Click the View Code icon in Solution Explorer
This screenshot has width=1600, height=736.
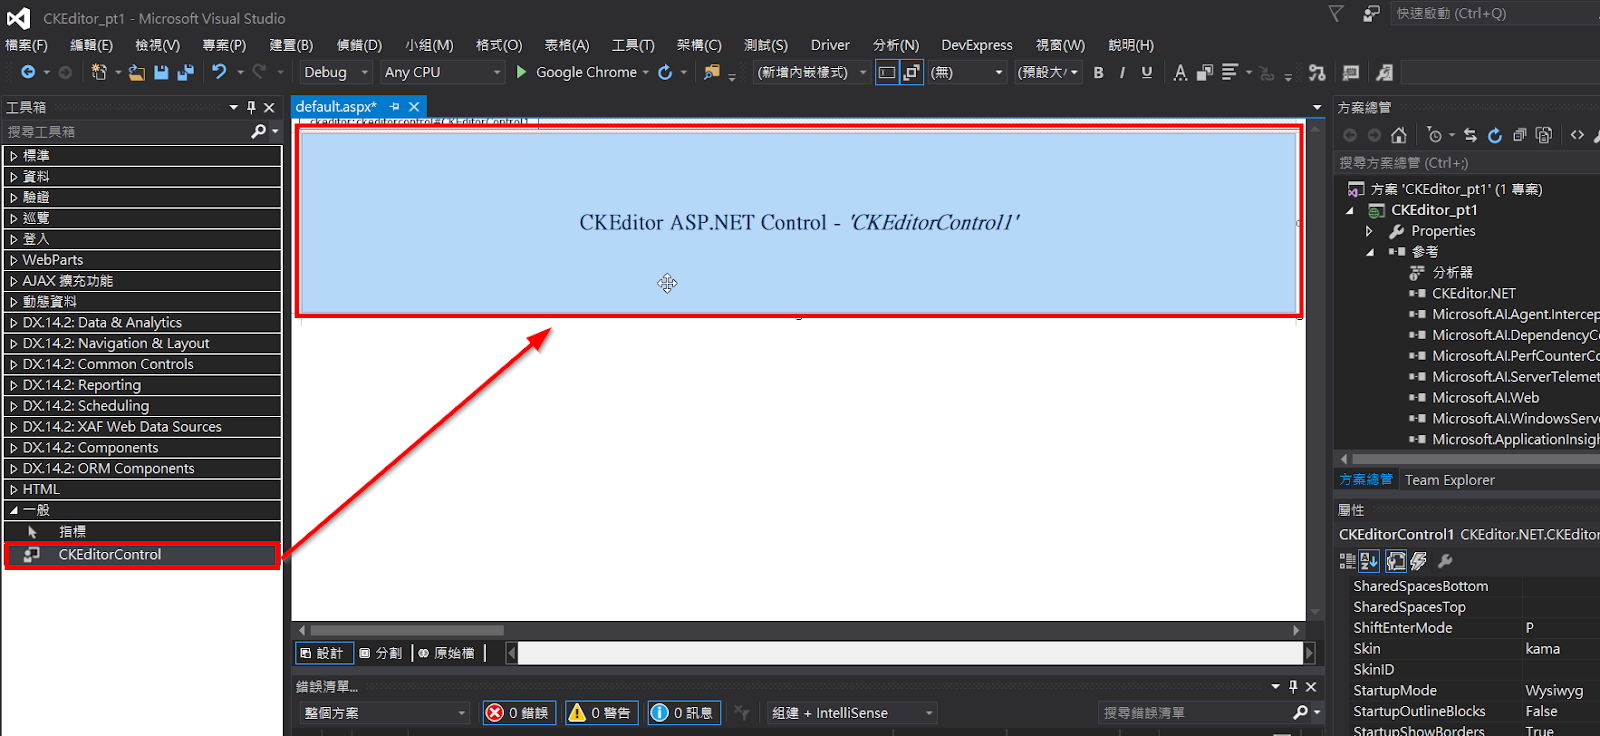(1577, 135)
